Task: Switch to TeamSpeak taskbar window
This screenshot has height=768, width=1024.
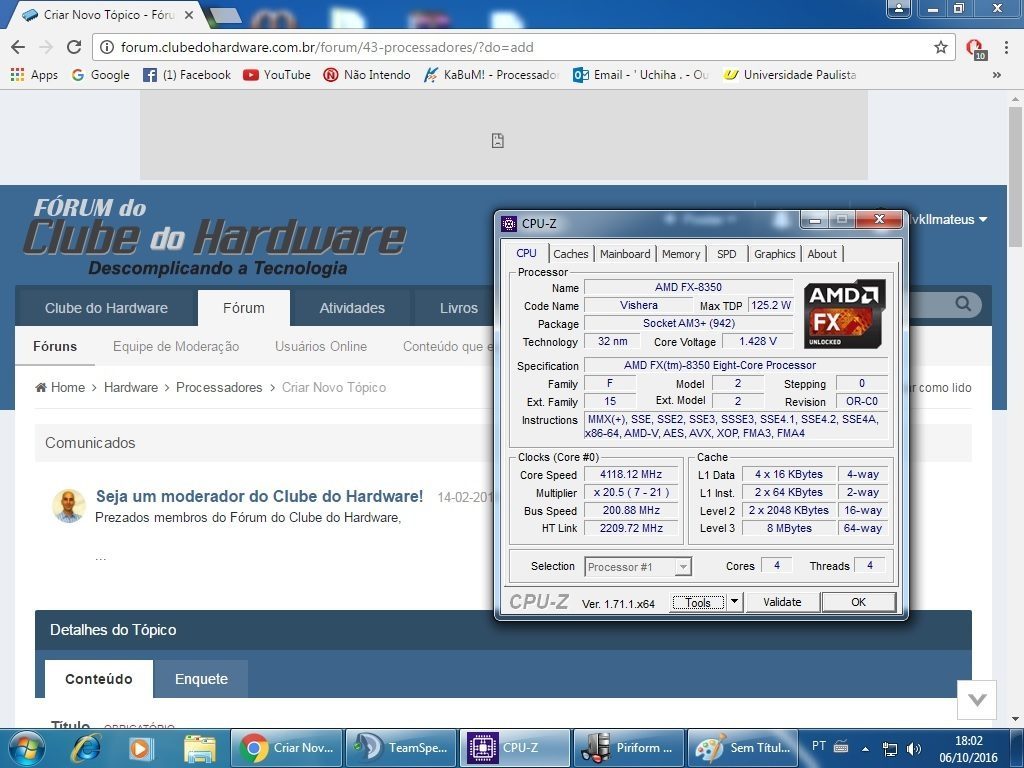Action: click(x=401, y=748)
